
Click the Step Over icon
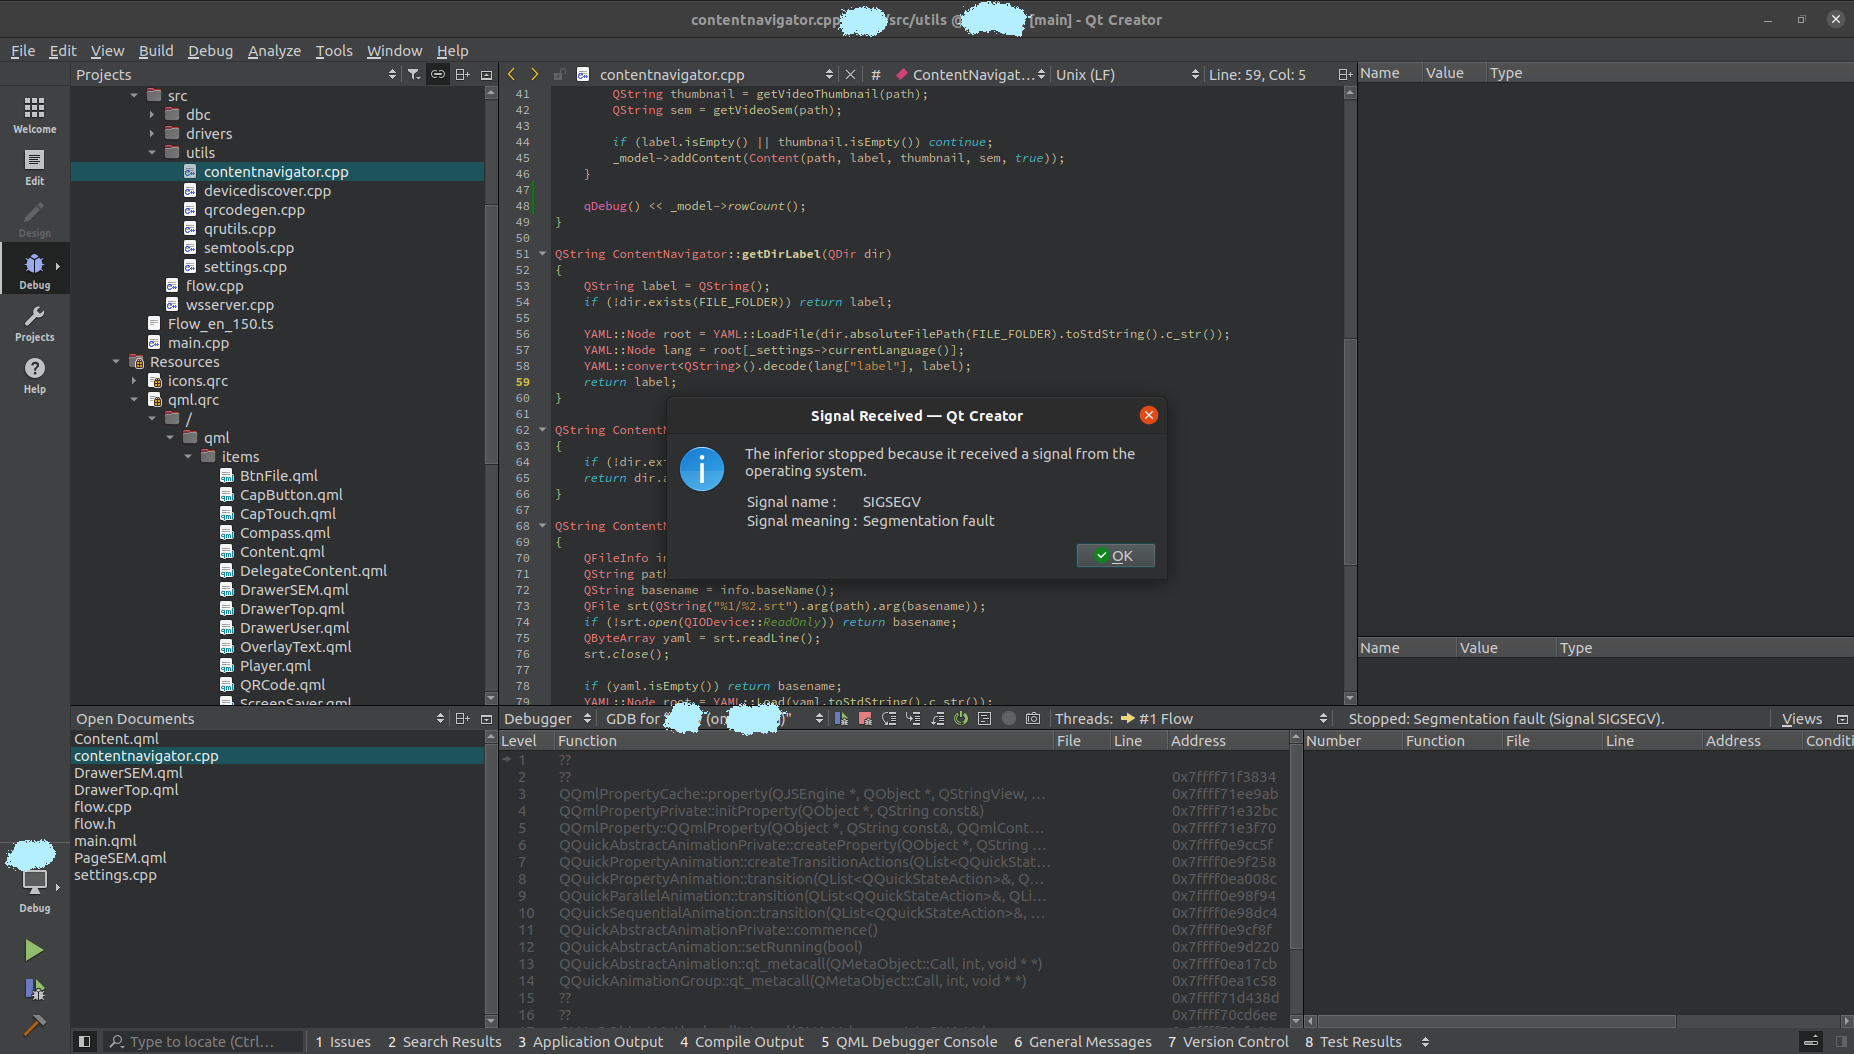point(889,718)
